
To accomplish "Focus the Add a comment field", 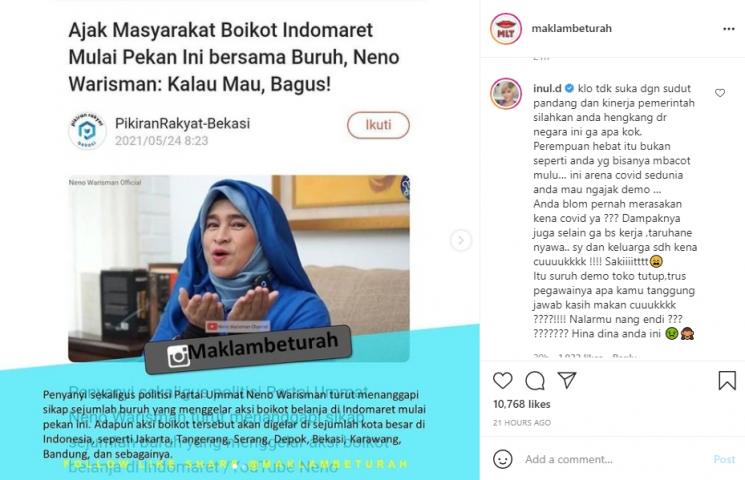I will [x=615, y=459].
